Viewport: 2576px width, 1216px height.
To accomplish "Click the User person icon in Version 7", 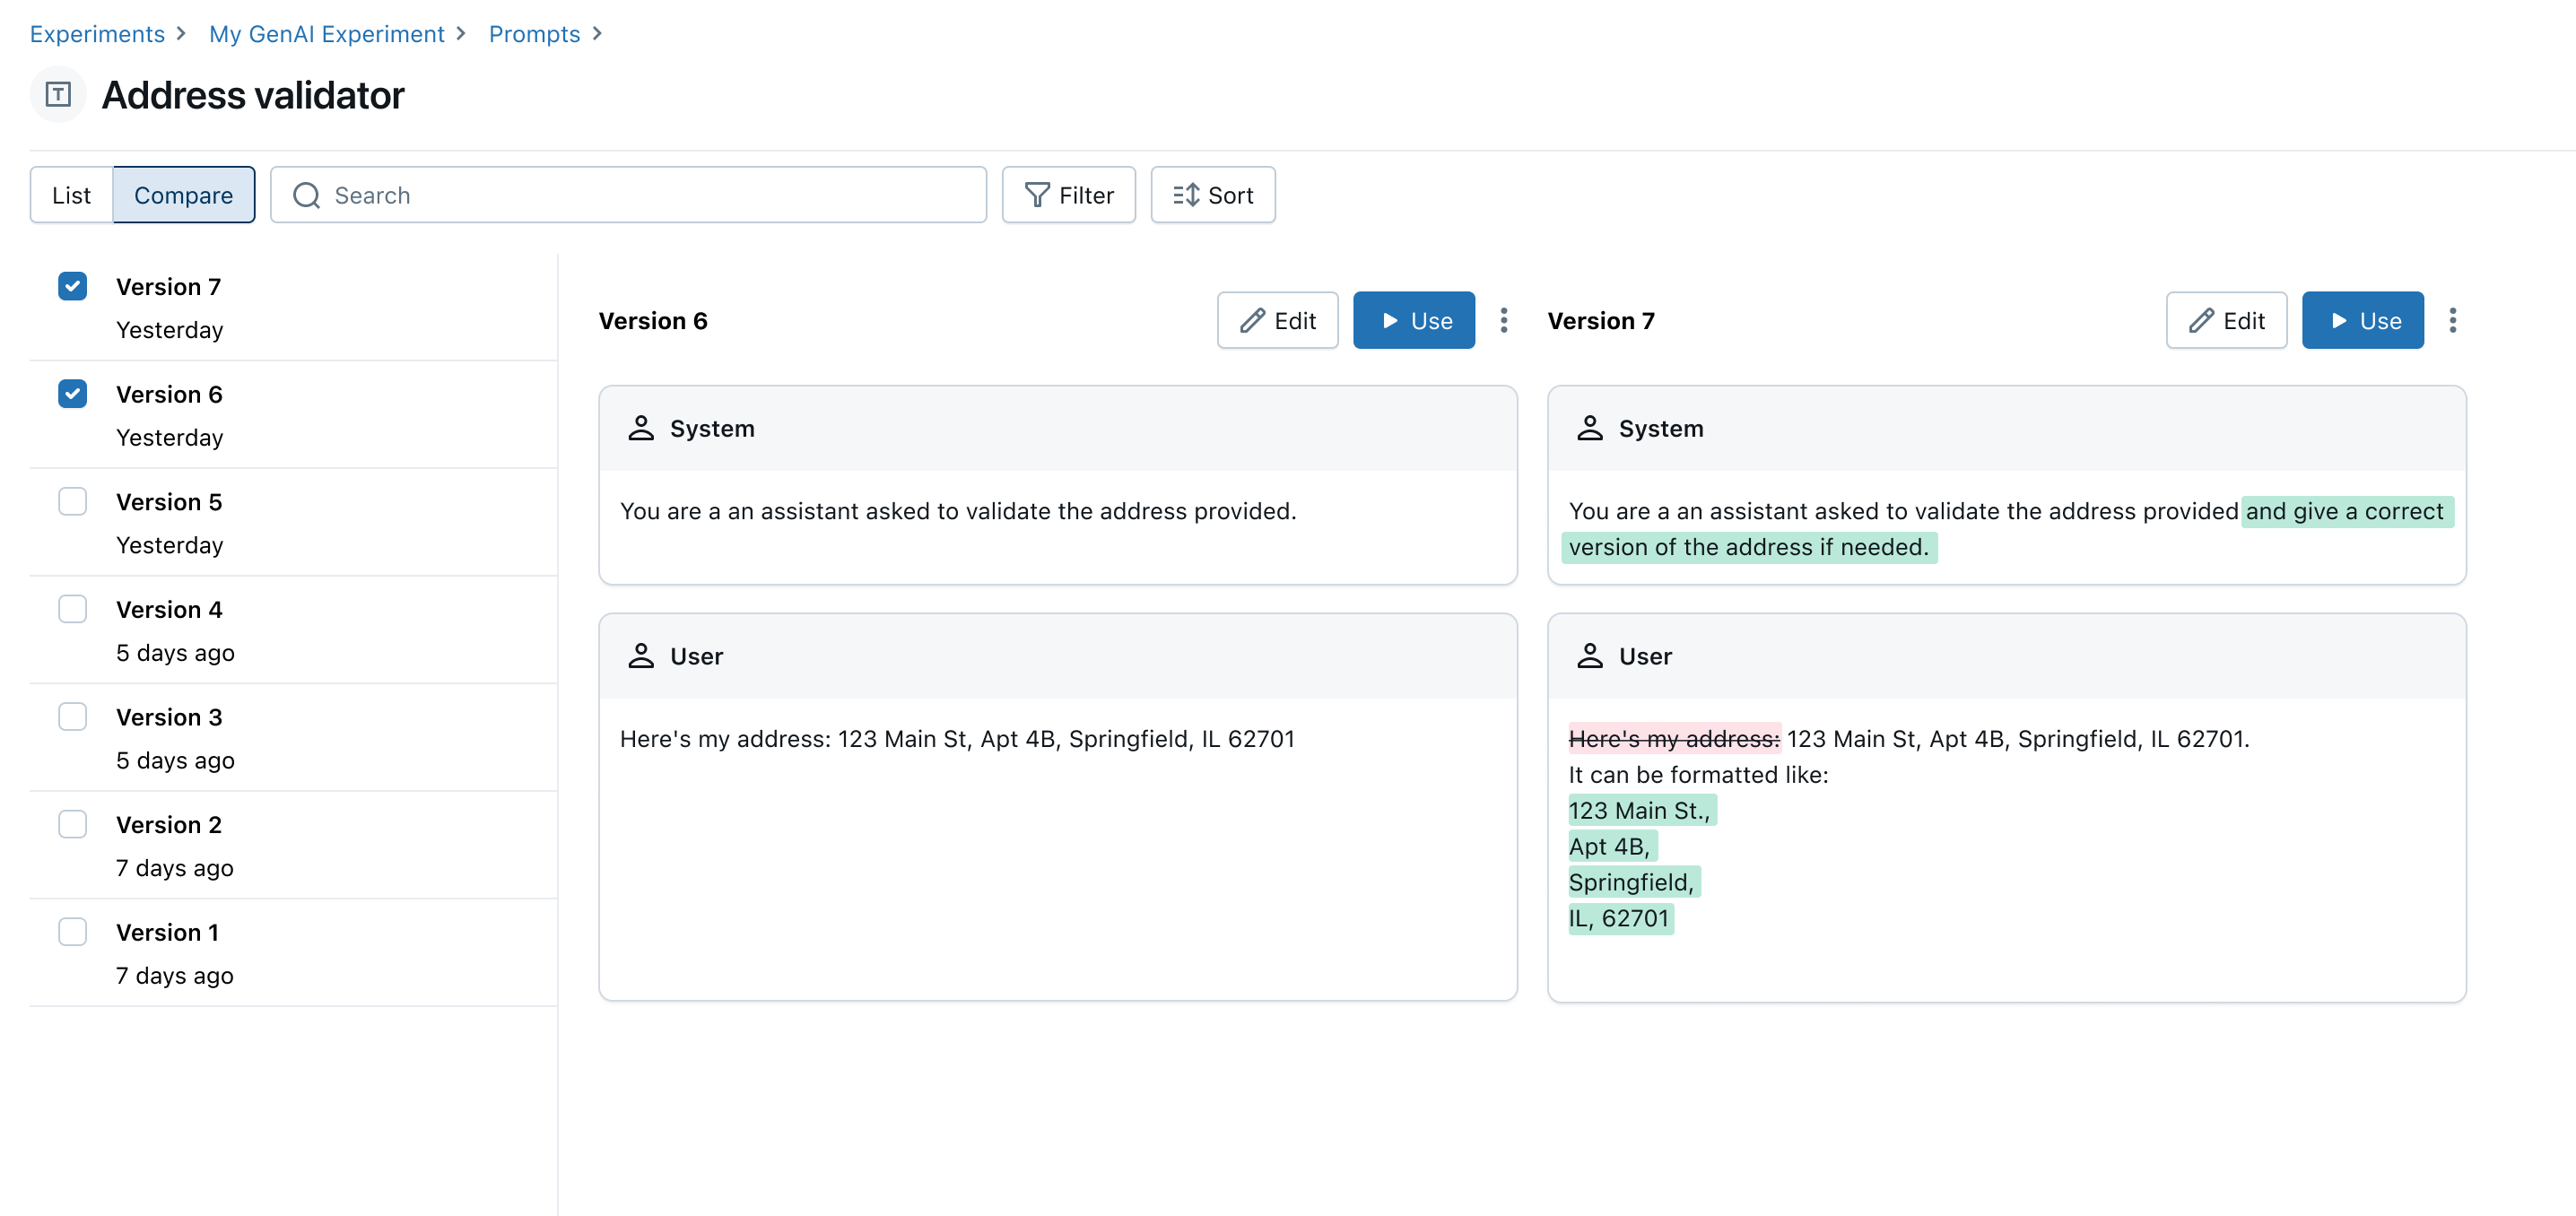I will pos(1590,656).
